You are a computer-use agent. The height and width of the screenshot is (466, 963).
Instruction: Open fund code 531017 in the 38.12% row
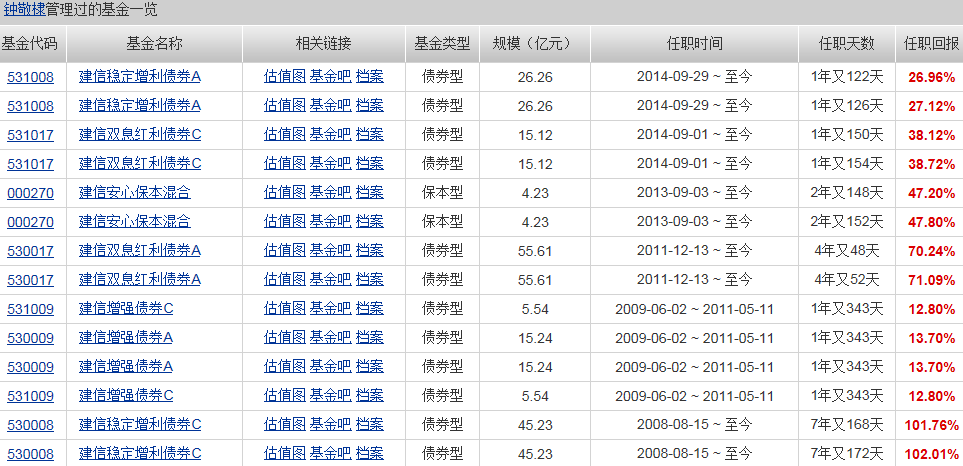click(x=30, y=135)
